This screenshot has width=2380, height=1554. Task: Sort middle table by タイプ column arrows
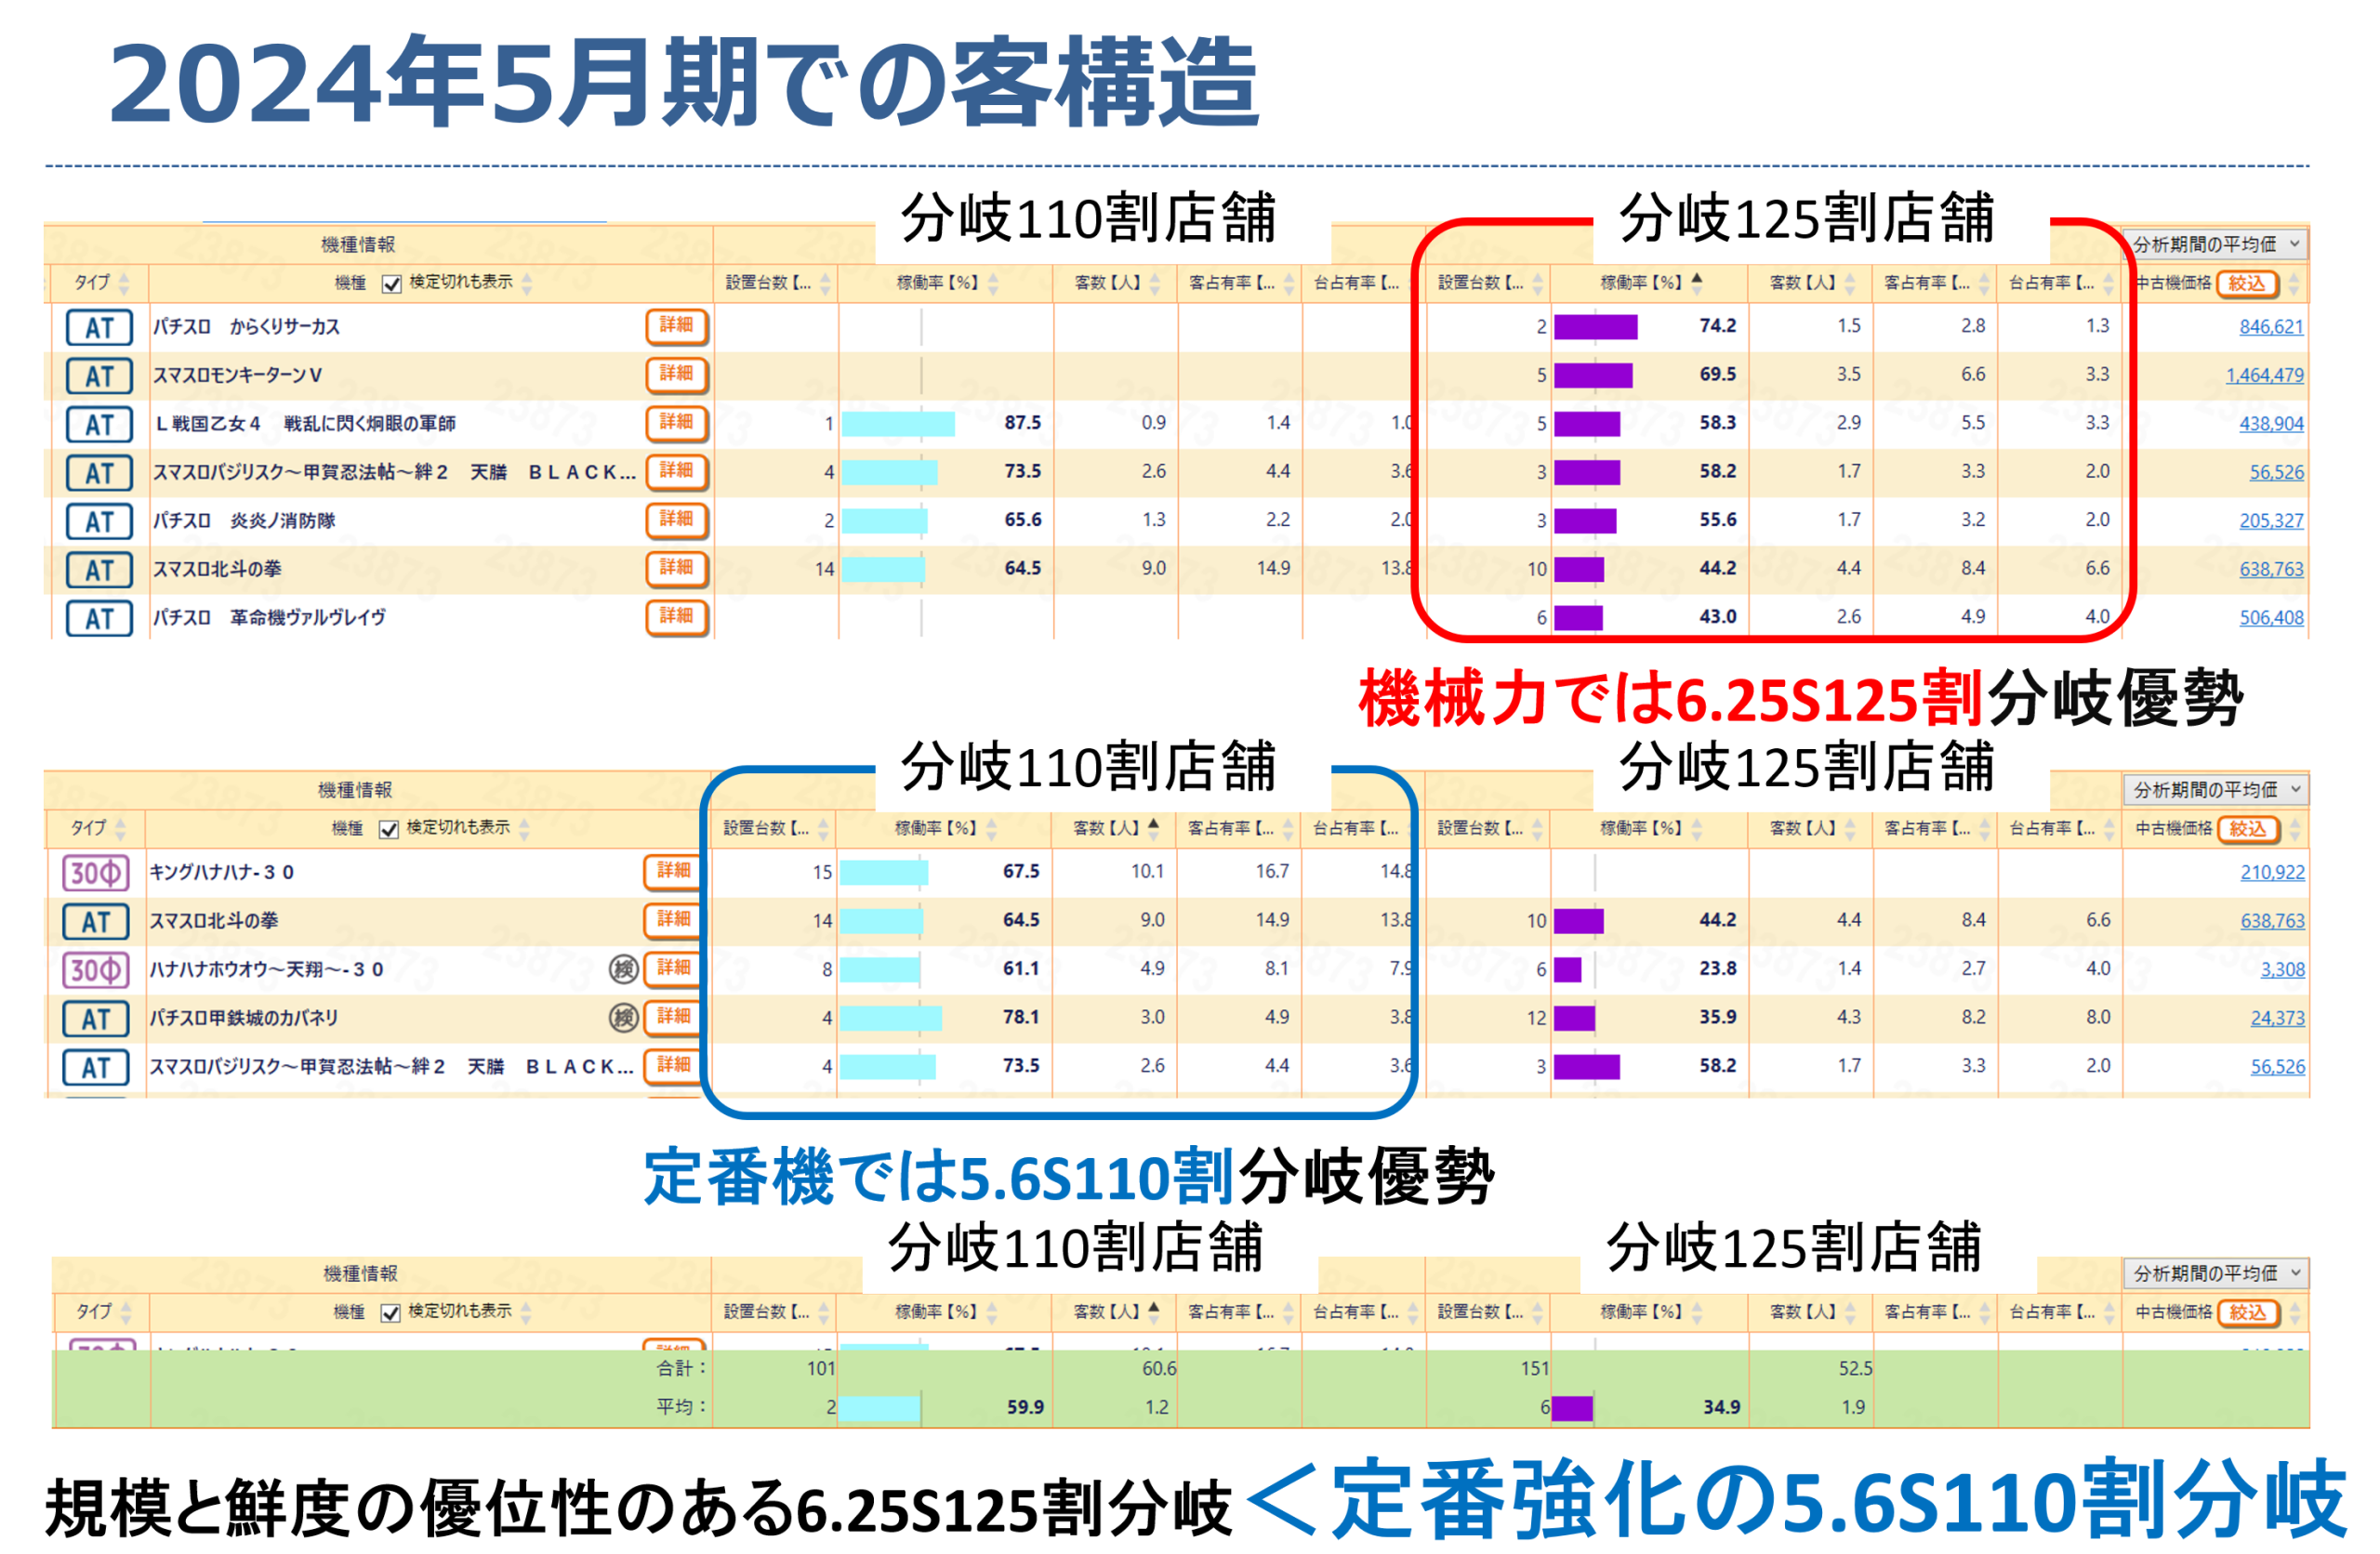tap(121, 829)
